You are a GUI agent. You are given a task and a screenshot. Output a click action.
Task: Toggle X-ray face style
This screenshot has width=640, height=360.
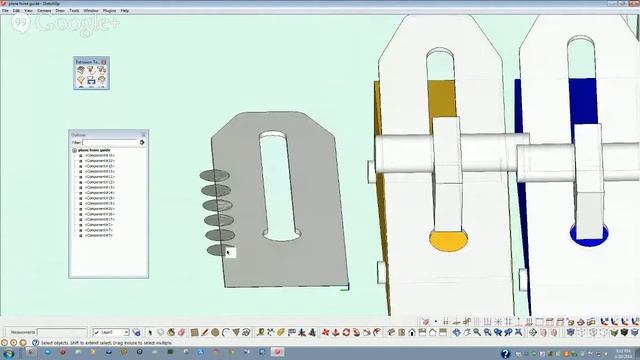571,333
